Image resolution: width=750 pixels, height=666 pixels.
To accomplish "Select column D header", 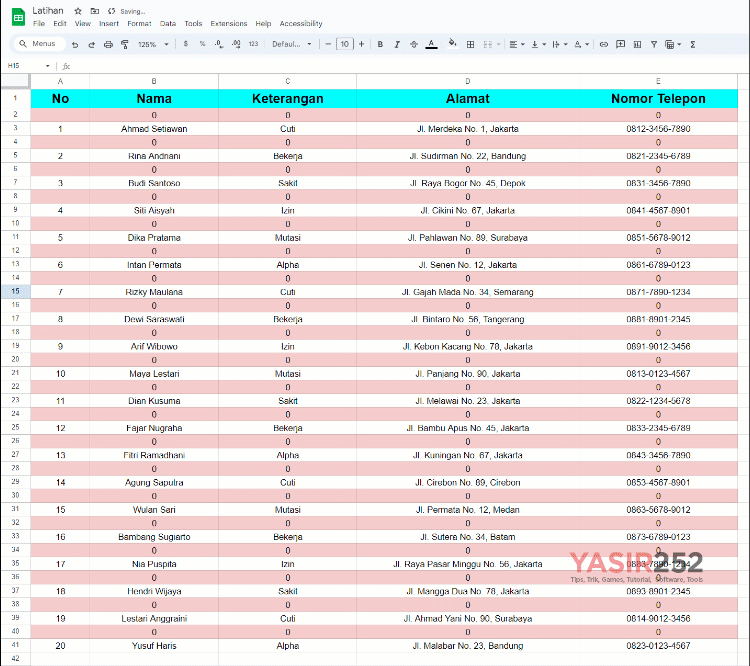I will 468,81.
